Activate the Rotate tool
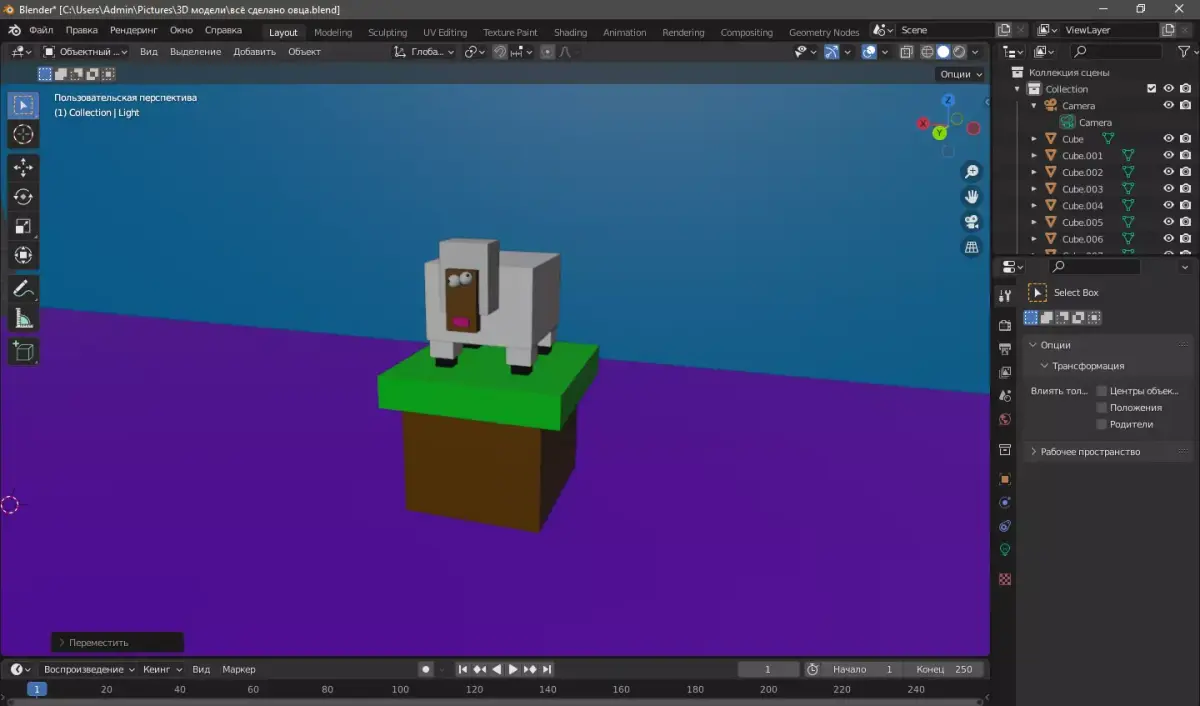This screenshot has height=706, width=1200. click(x=24, y=197)
